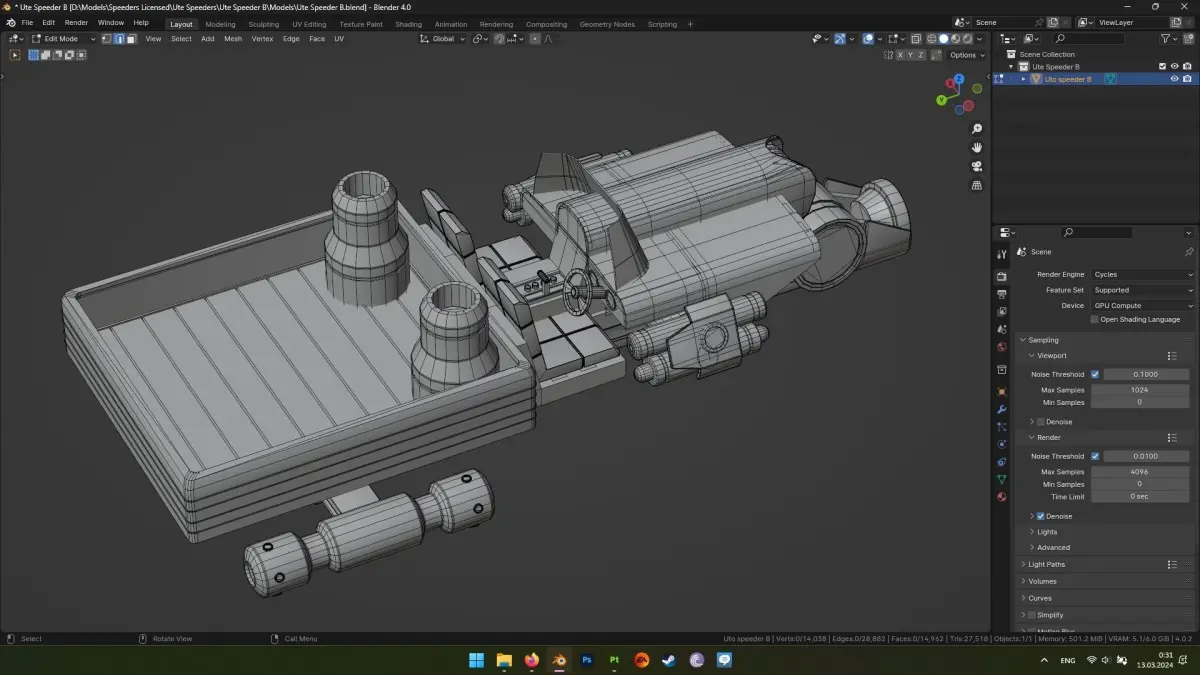Toggle Open Shading Language checkbox
Viewport: 1200px width, 675px height.
pyautogui.click(x=1095, y=319)
